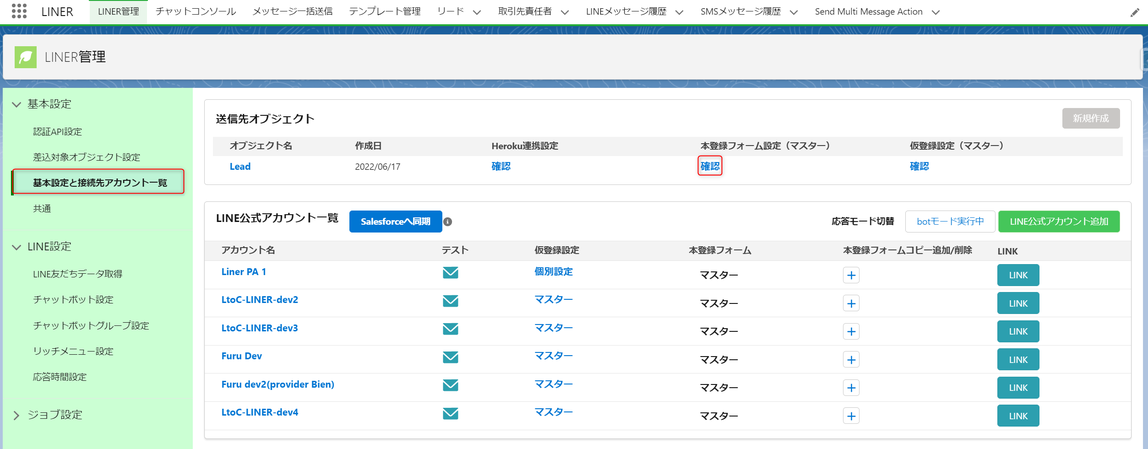Open the App Launcher grid icon
Viewport: 1148px width, 449px height.
click(x=20, y=12)
